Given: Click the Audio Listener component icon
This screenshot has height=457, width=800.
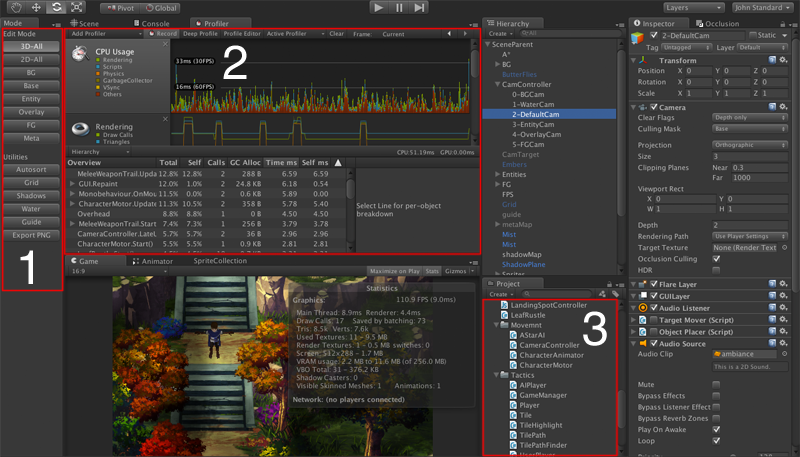Looking at the screenshot, I should 643,308.
